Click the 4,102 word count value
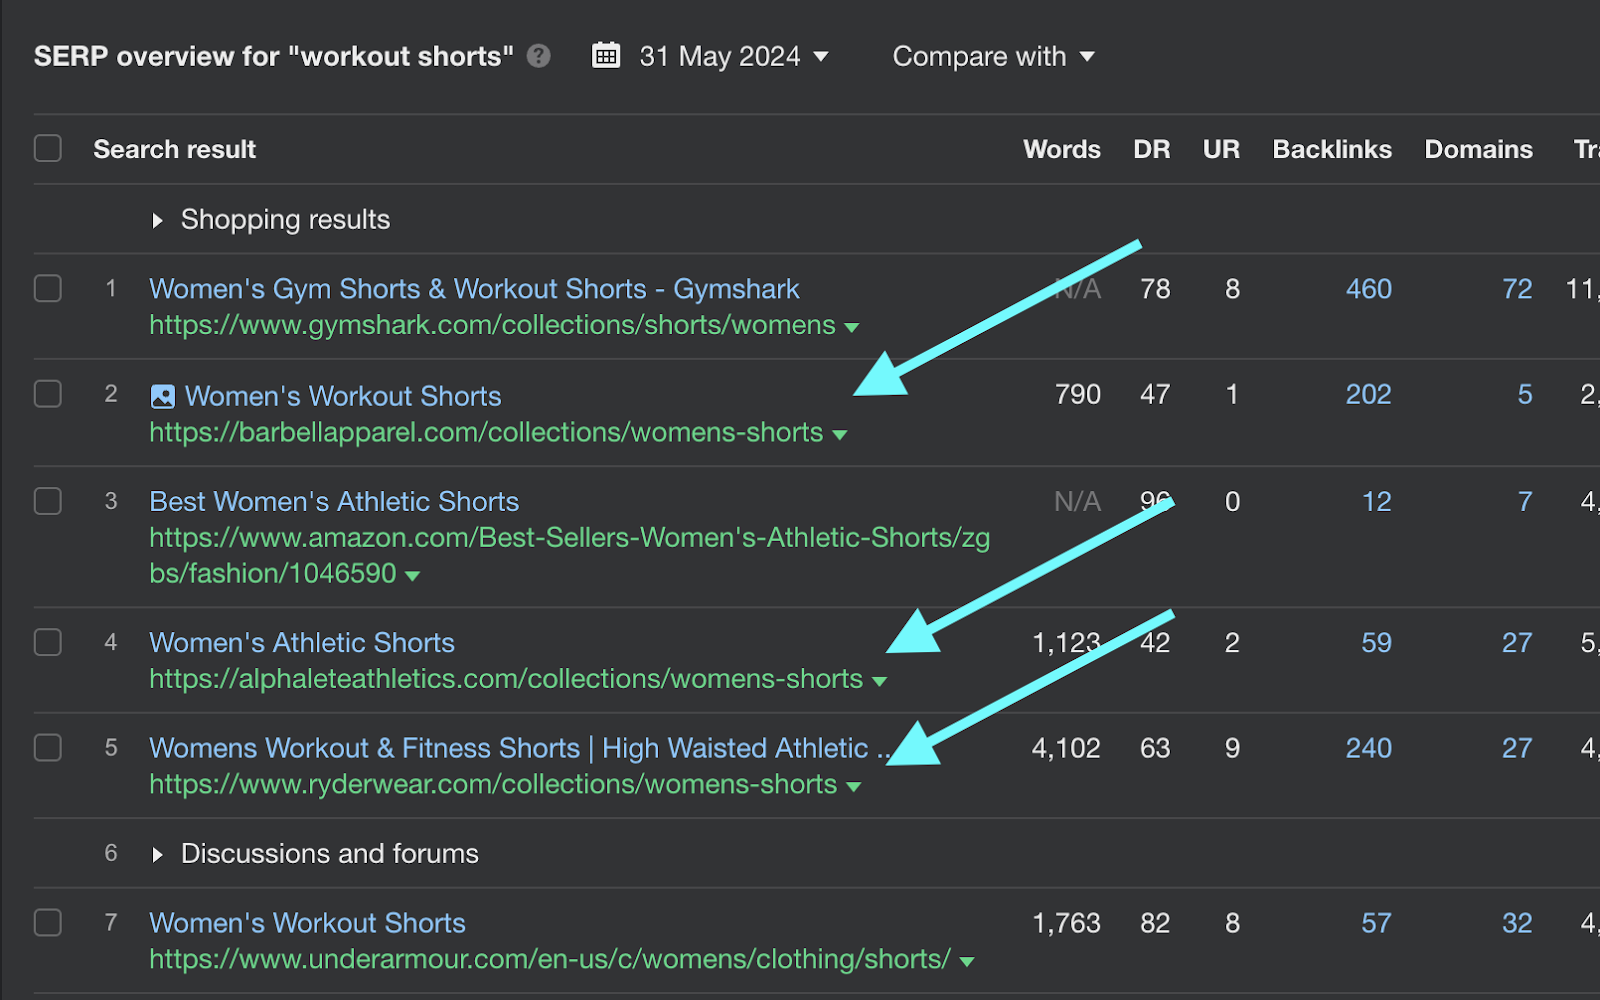This screenshot has height=1000, width=1600. click(x=1066, y=748)
